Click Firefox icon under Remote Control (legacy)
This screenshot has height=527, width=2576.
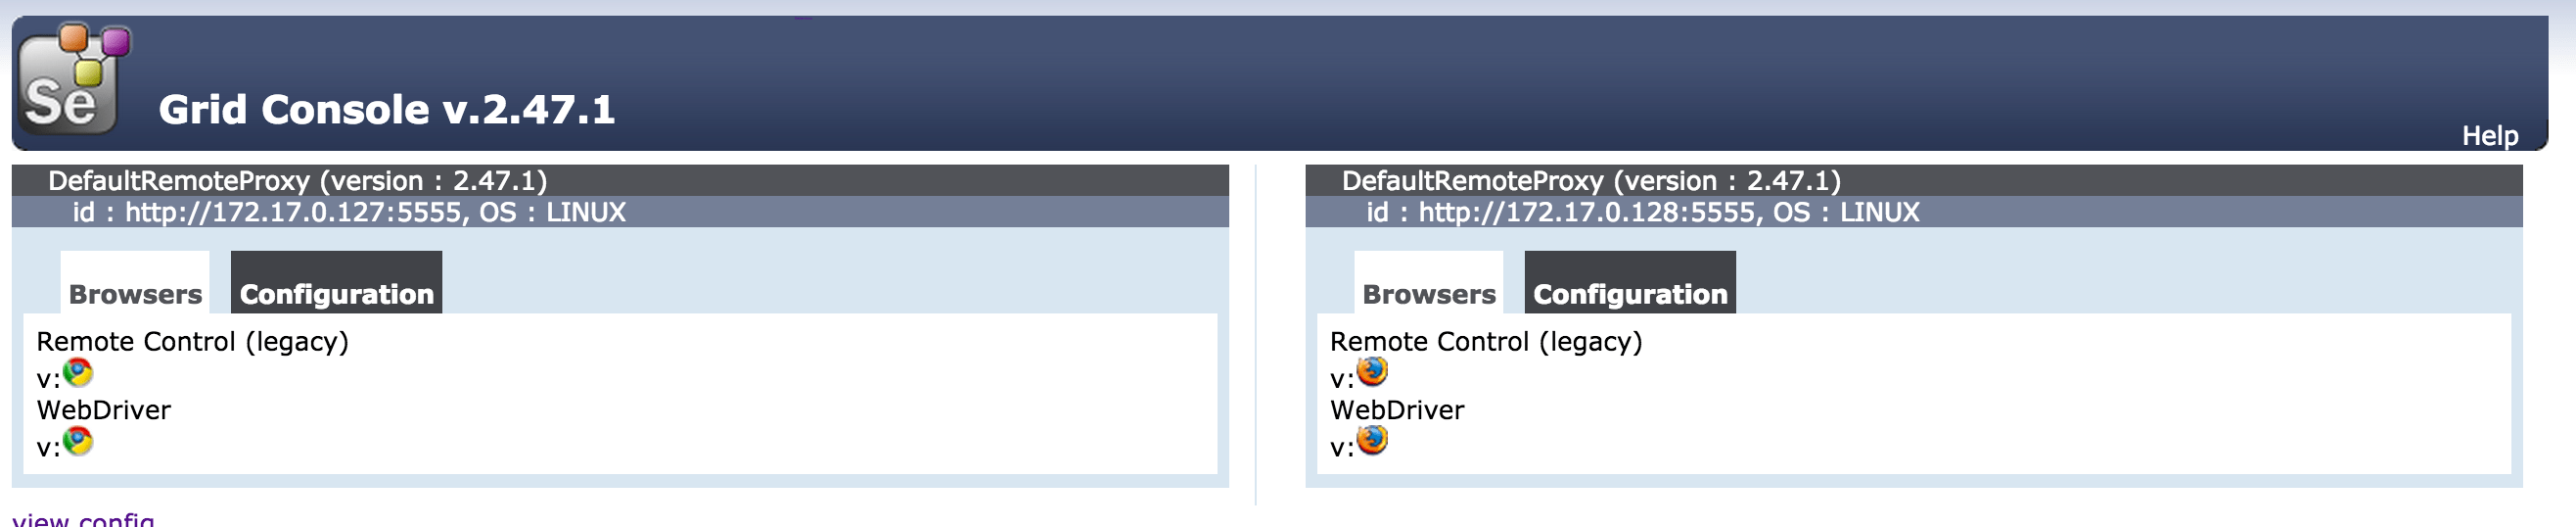[1372, 372]
